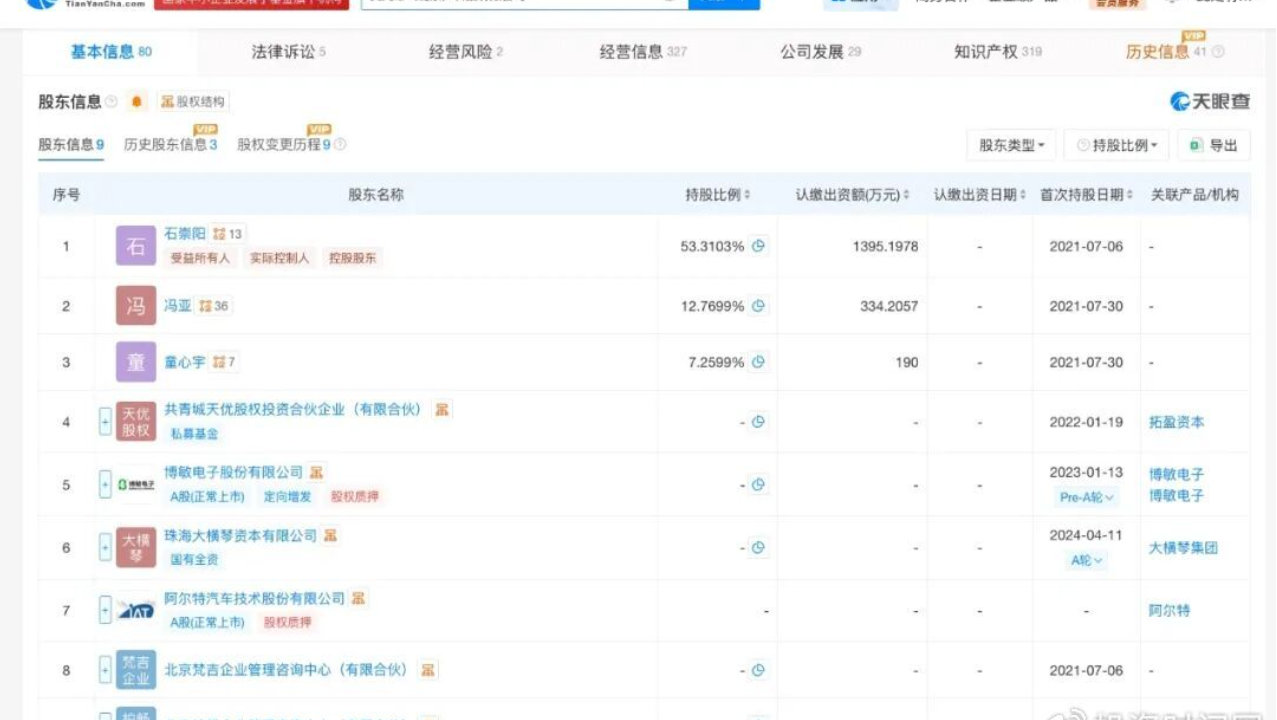Click 童心宇's related companies count icon
The image size is (1277, 720).
224,362
